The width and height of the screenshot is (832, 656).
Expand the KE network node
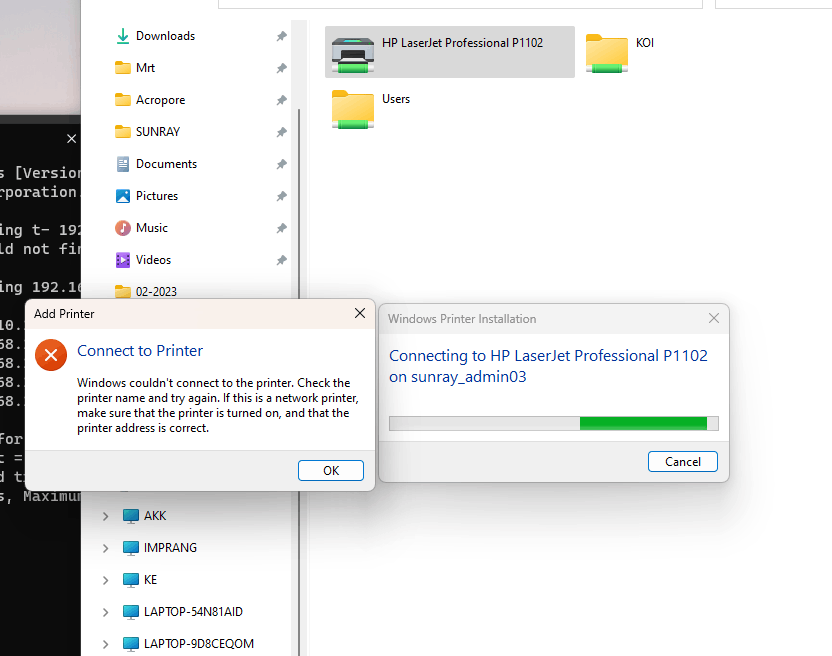pyautogui.click(x=105, y=580)
